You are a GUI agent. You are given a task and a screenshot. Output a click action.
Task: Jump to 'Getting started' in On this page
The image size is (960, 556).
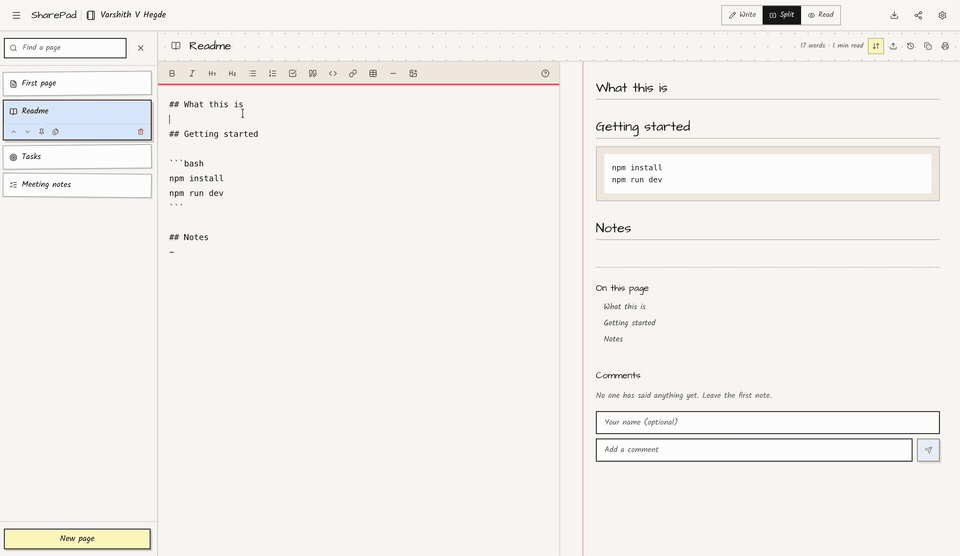tap(629, 323)
